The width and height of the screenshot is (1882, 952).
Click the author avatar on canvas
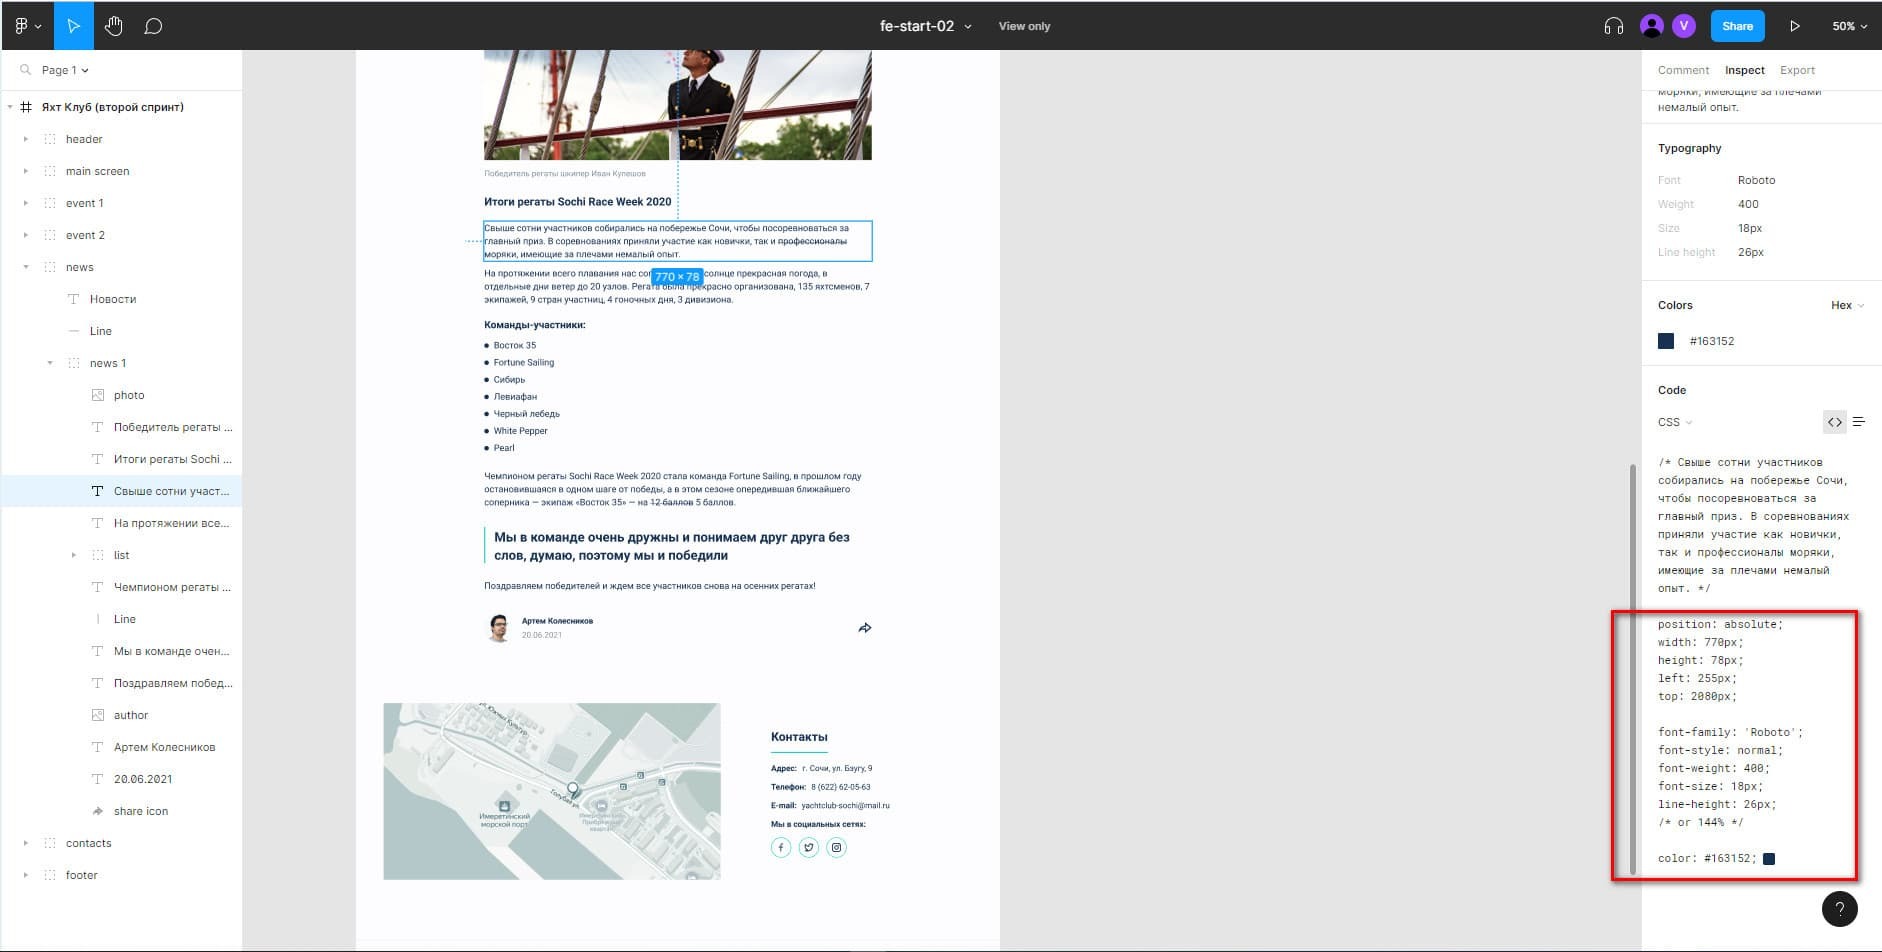tap(499, 628)
